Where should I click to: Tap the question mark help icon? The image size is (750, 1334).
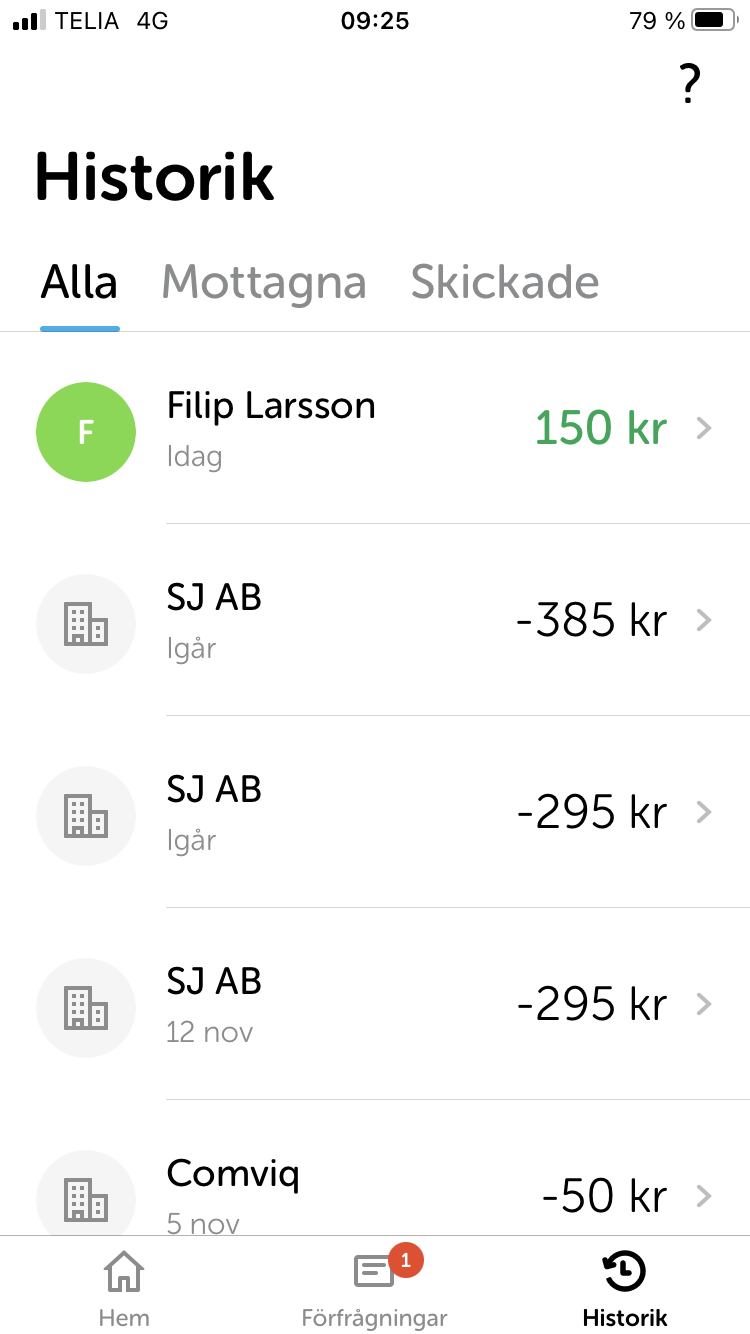(x=689, y=84)
